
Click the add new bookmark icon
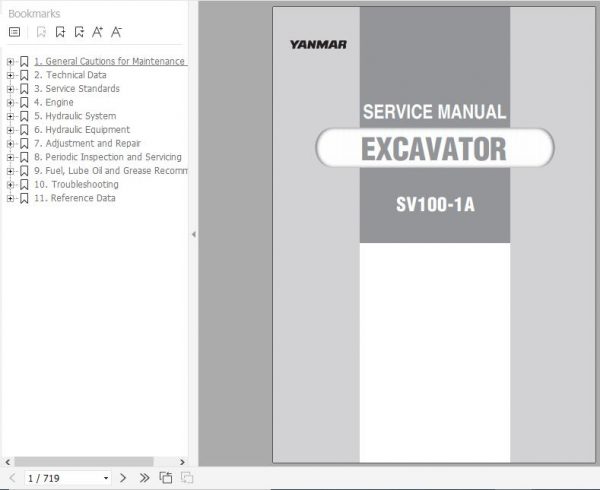[x=60, y=32]
